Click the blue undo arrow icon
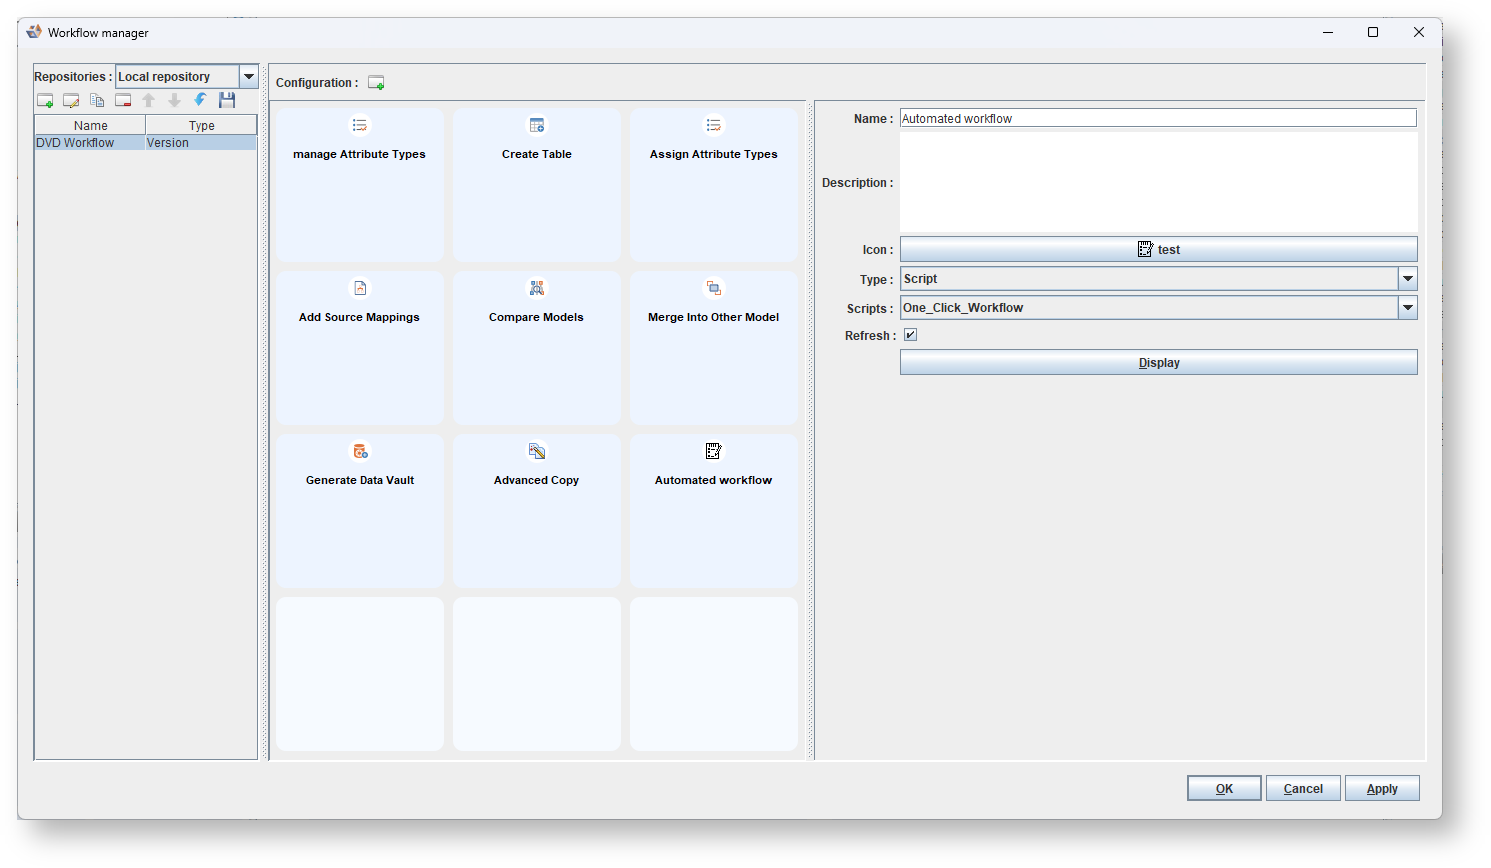This screenshot has width=1491, height=868. click(x=201, y=100)
